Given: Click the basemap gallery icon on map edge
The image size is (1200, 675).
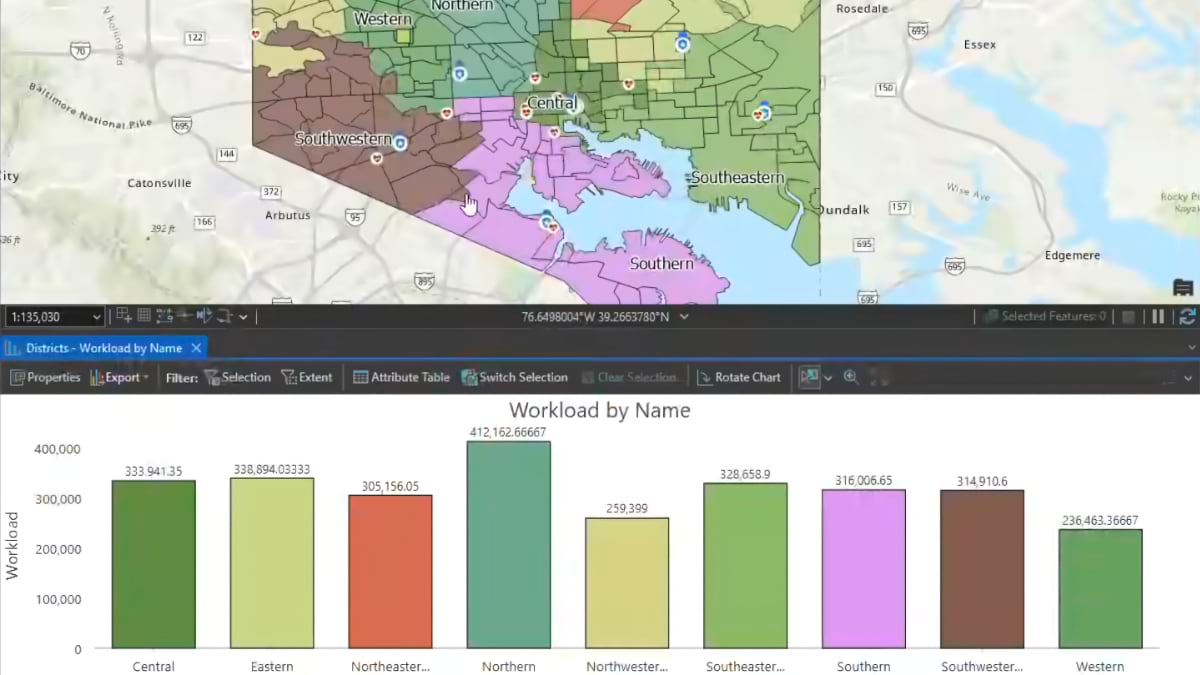Looking at the screenshot, I should coord(1184,287).
